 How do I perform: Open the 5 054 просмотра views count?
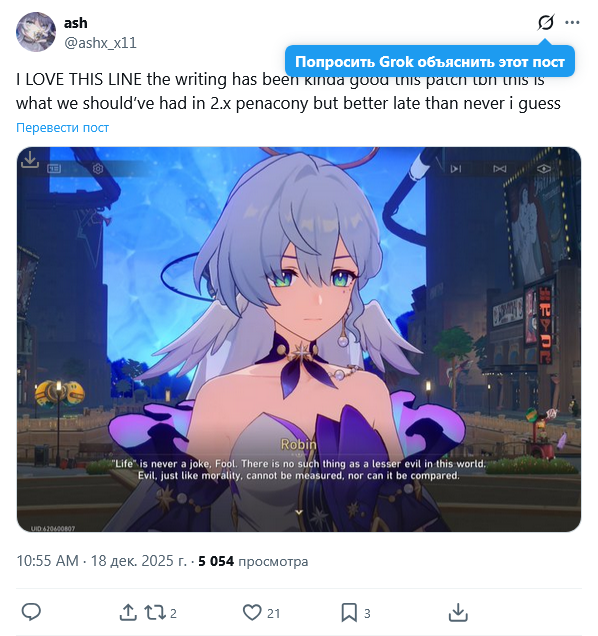(253, 561)
